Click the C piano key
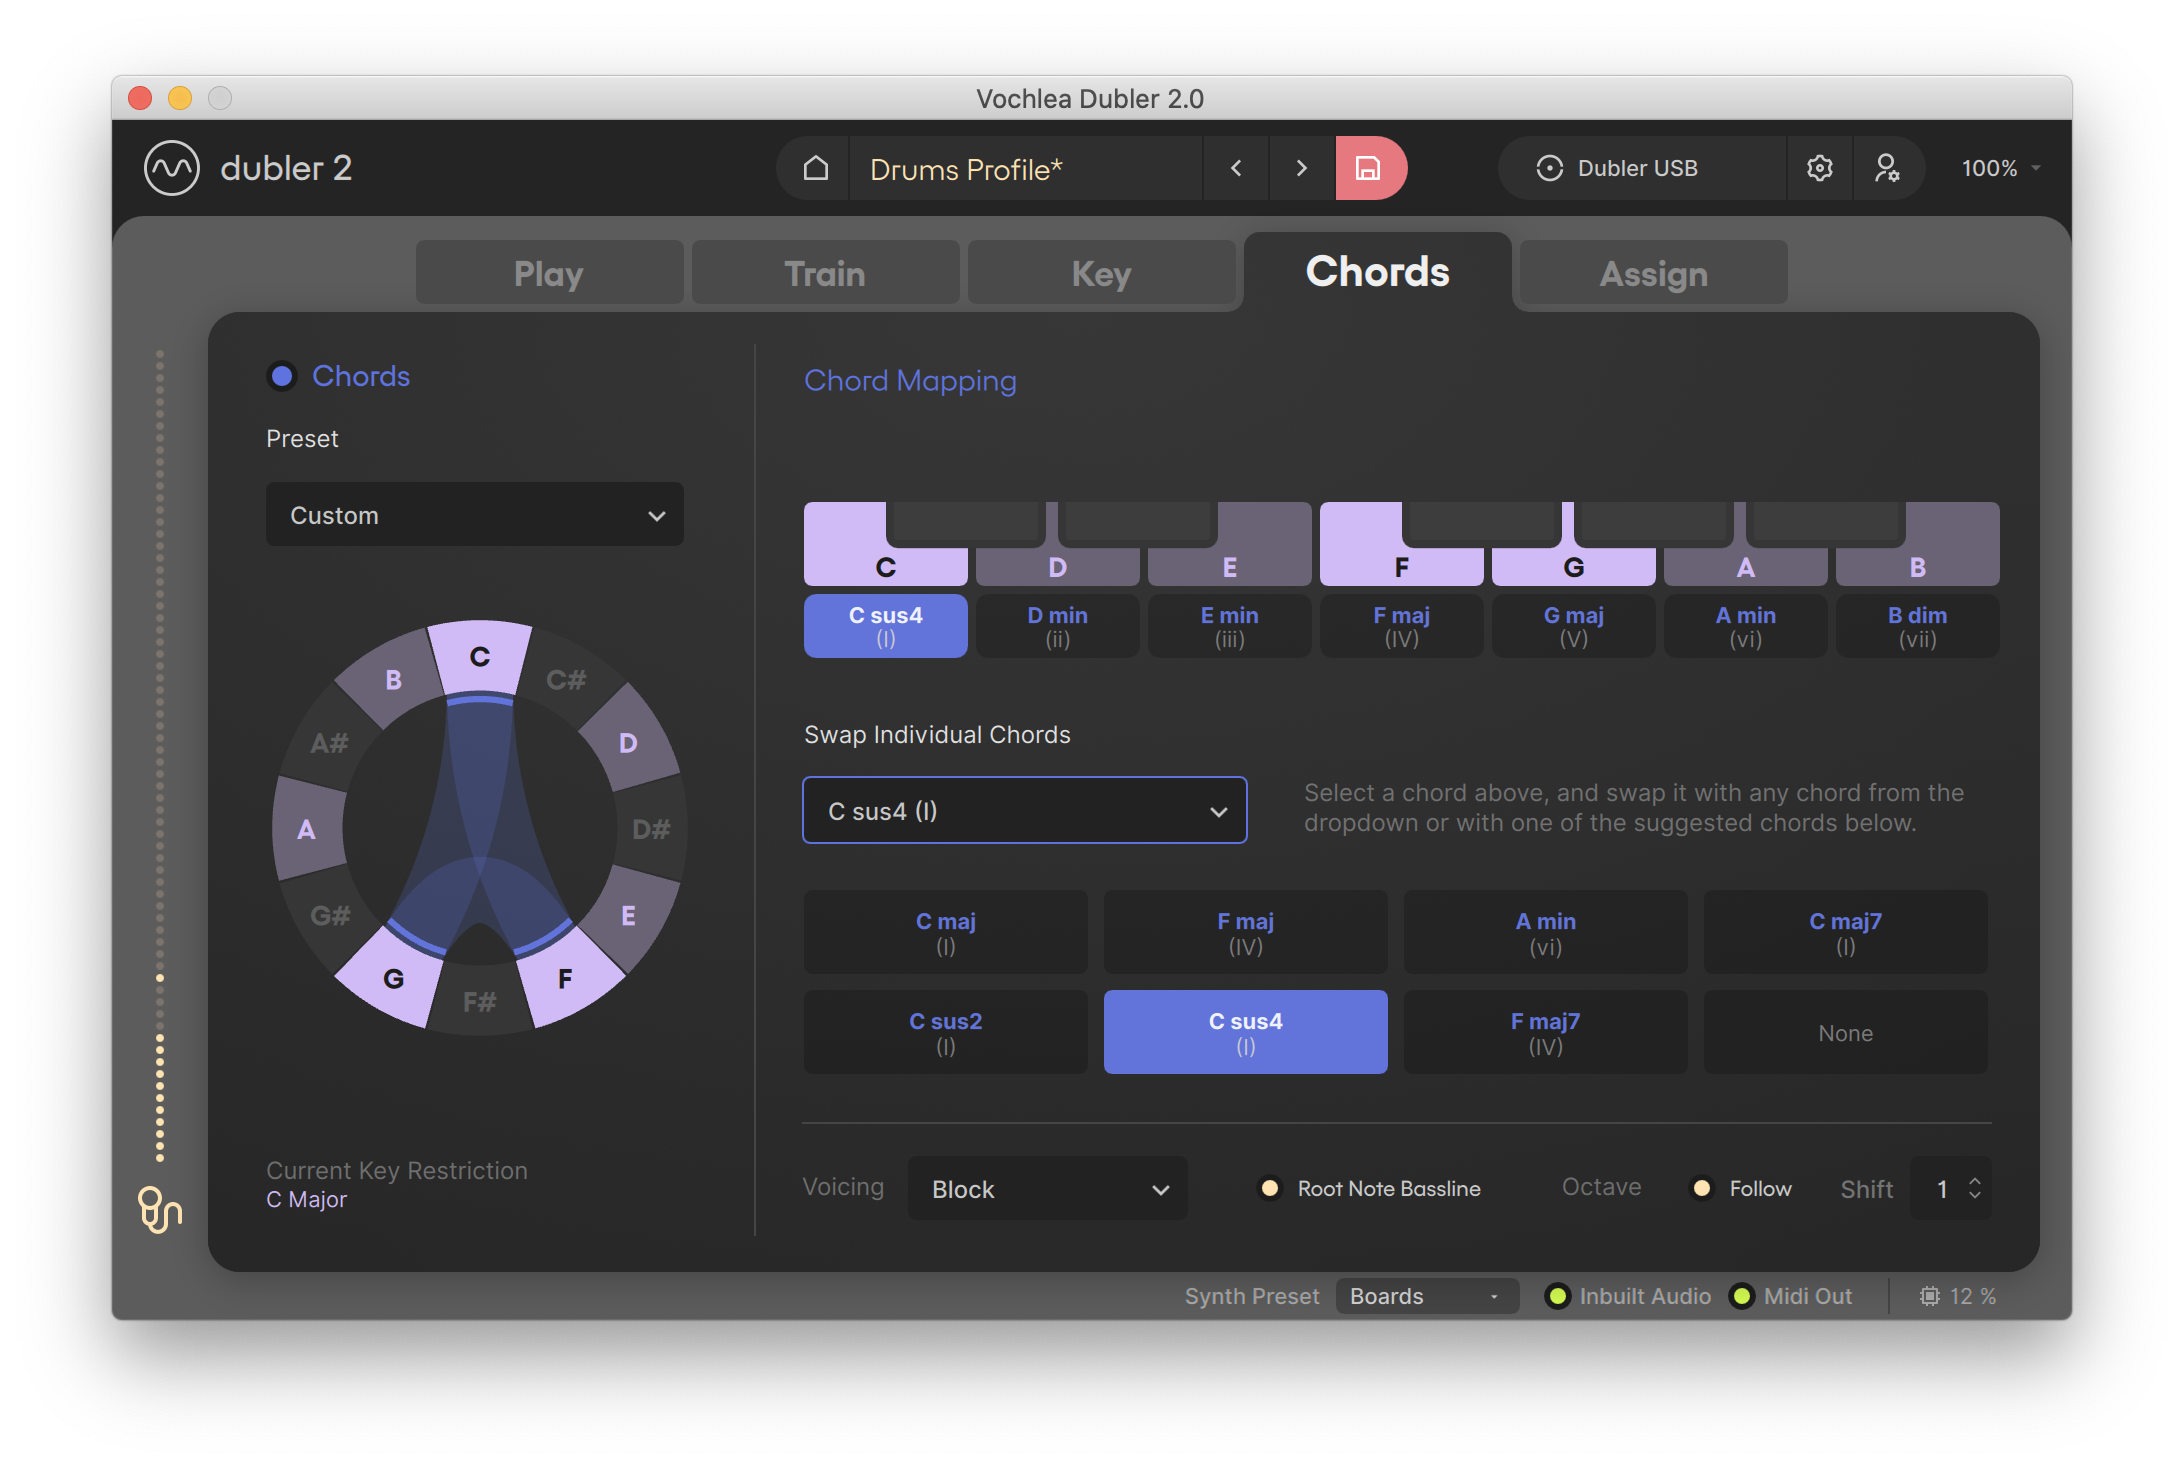 tap(885, 566)
